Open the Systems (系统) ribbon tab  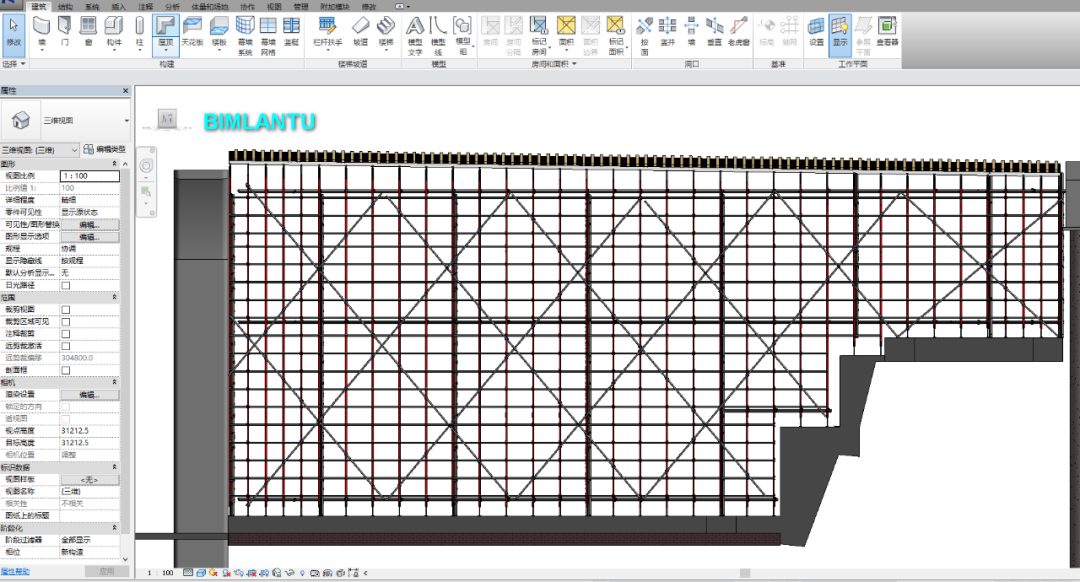click(92, 6)
